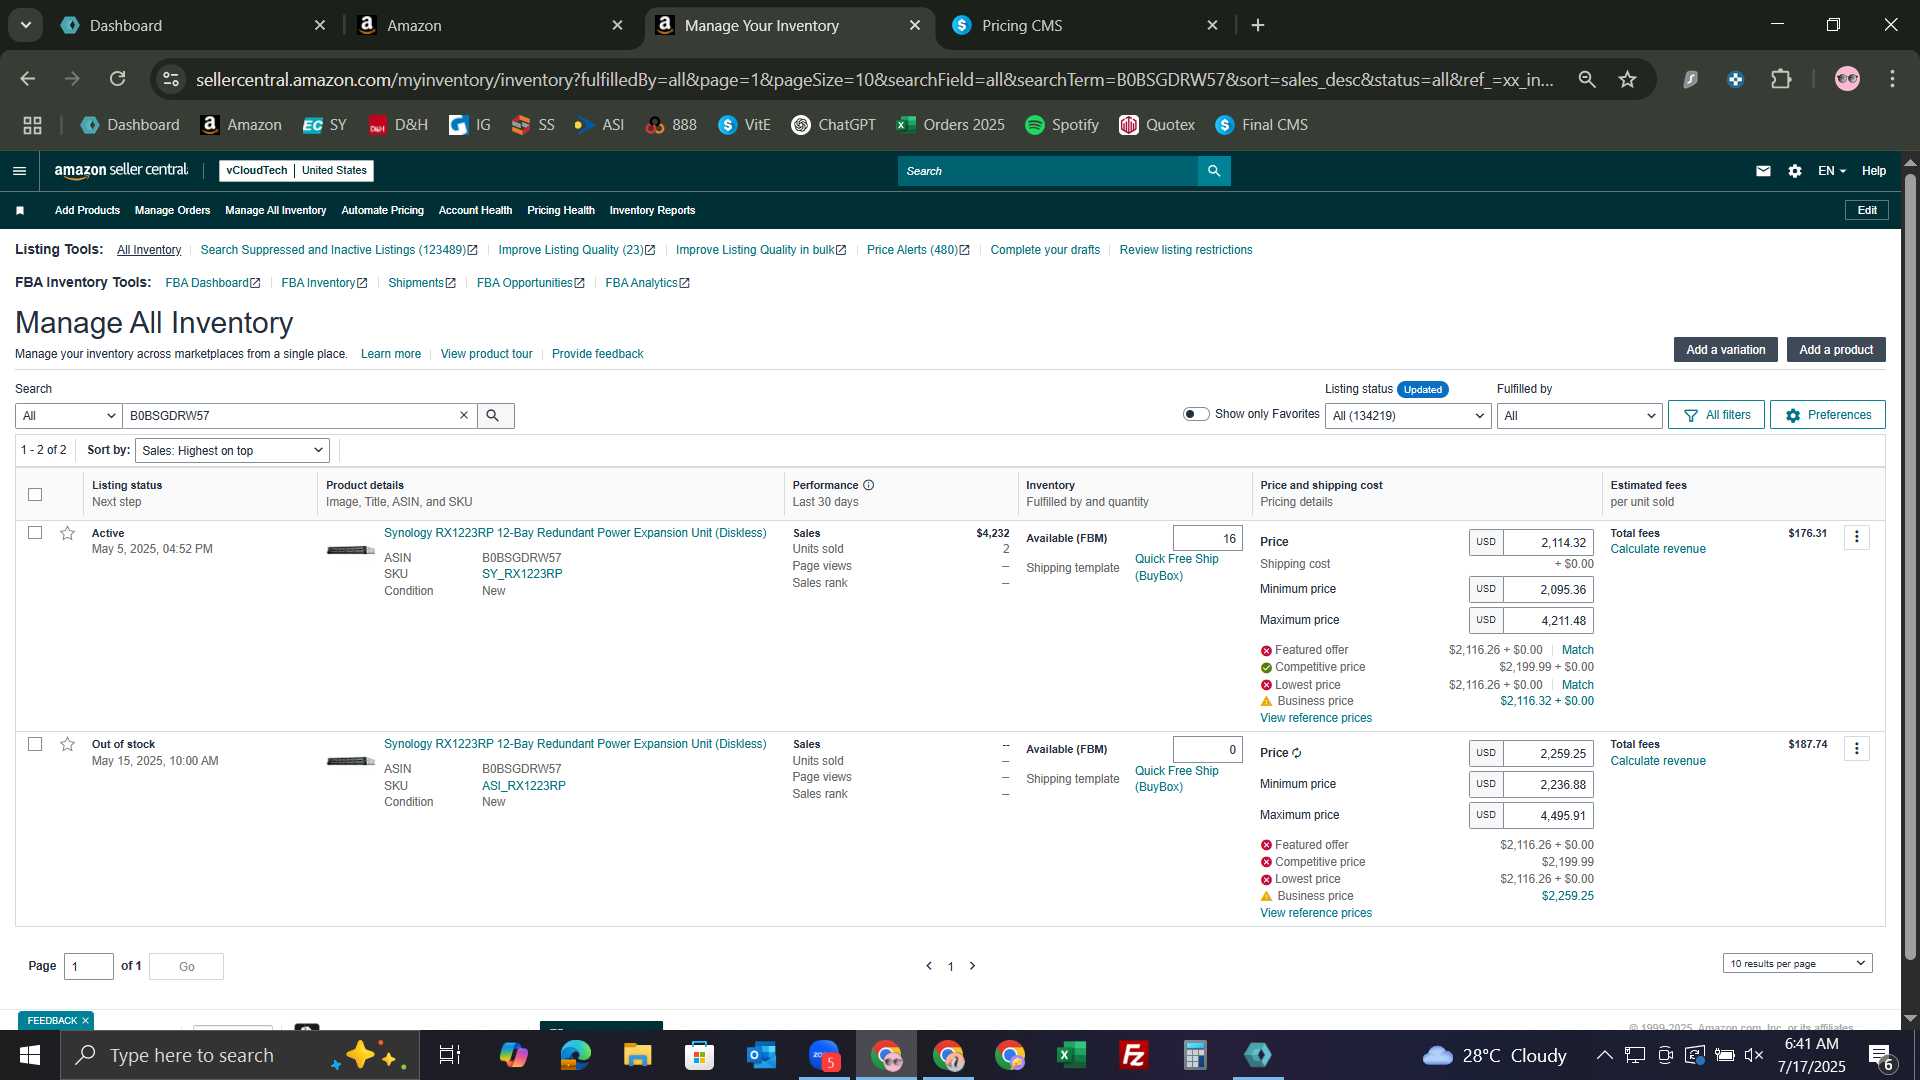This screenshot has height=1080, width=1920.
Task: Open Price Alerts (480) link
Action: (918, 250)
